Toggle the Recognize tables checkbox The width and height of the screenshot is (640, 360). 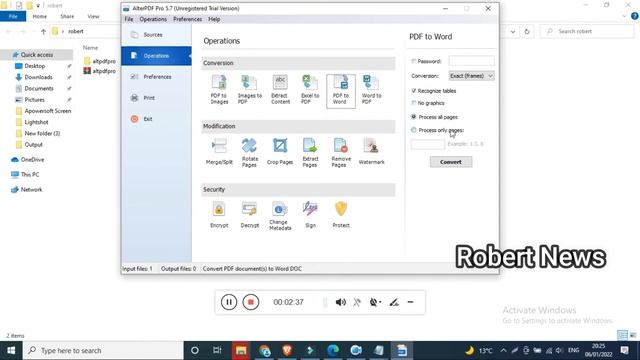pos(413,91)
